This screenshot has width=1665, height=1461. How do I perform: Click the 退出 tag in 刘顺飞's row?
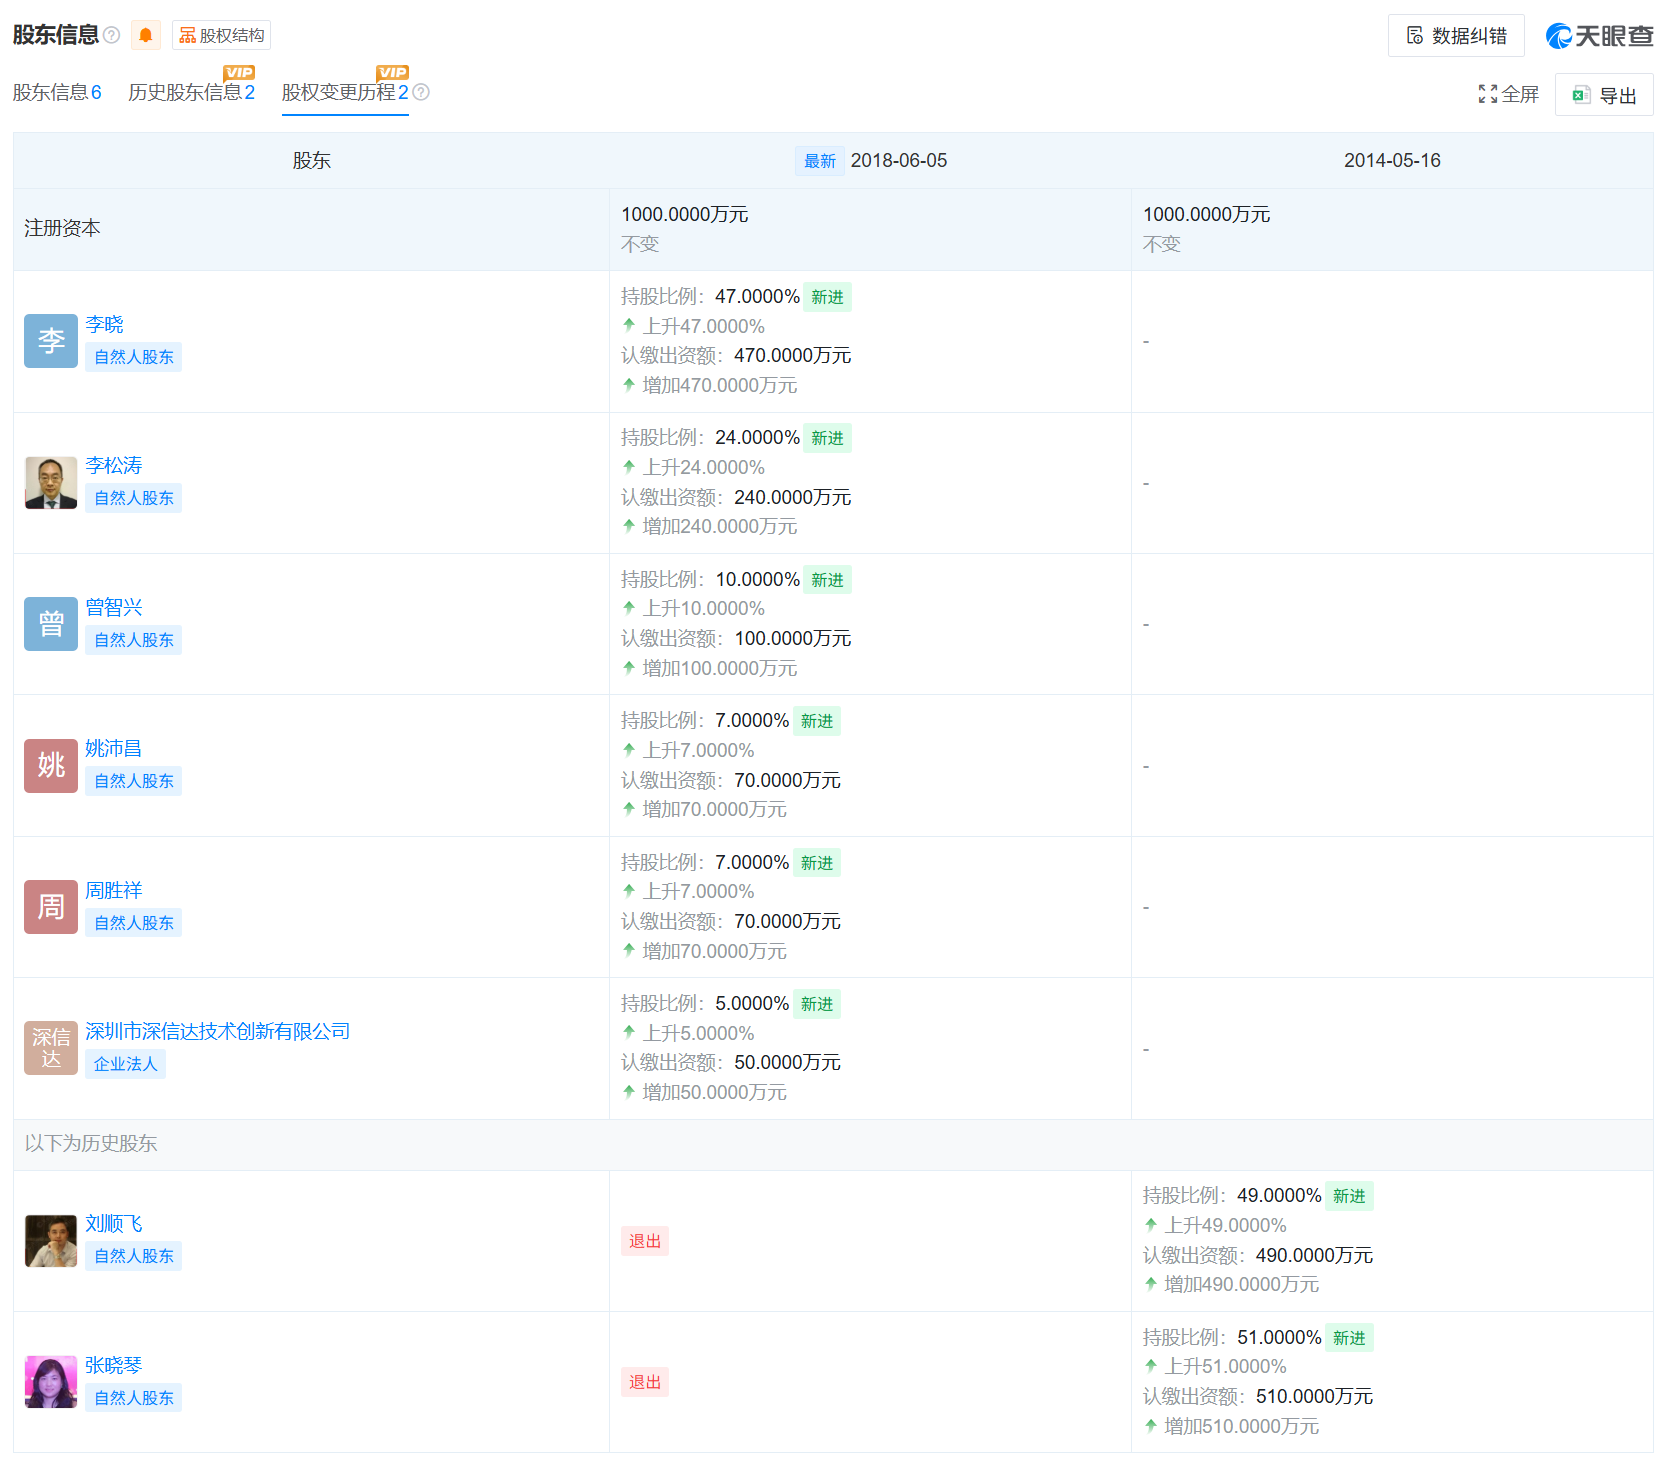pyautogui.click(x=645, y=1241)
